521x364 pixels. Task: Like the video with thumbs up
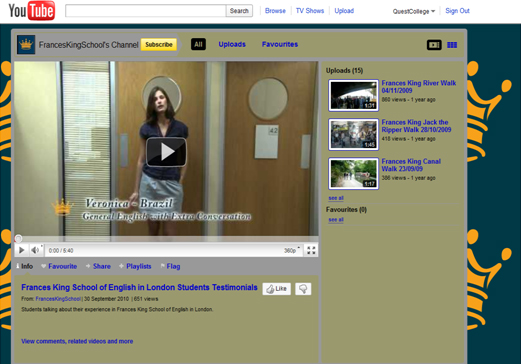click(277, 289)
